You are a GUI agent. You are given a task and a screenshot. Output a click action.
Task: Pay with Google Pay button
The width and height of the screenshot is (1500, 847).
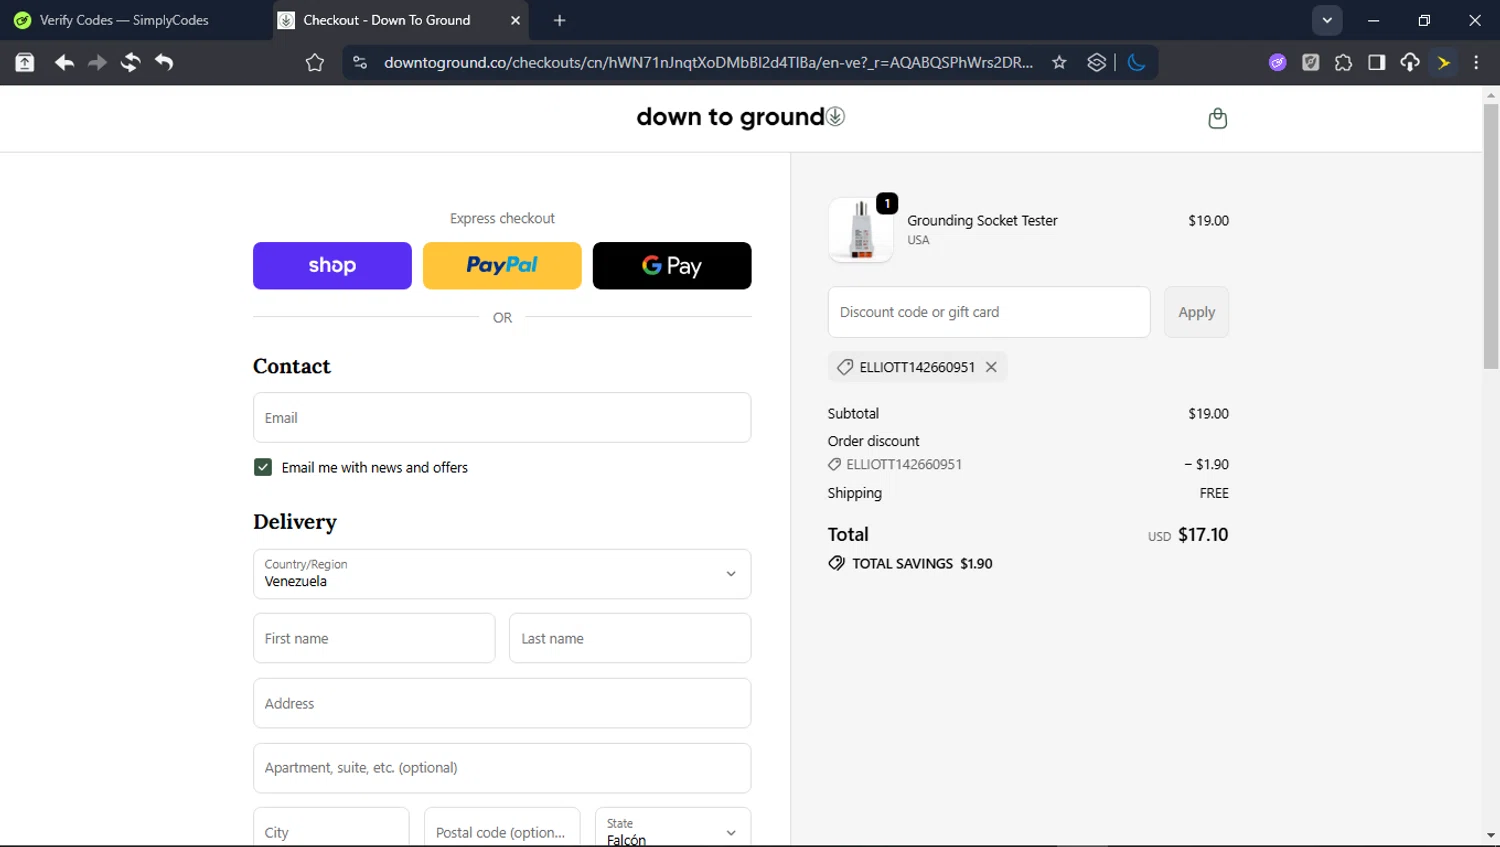tap(672, 266)
